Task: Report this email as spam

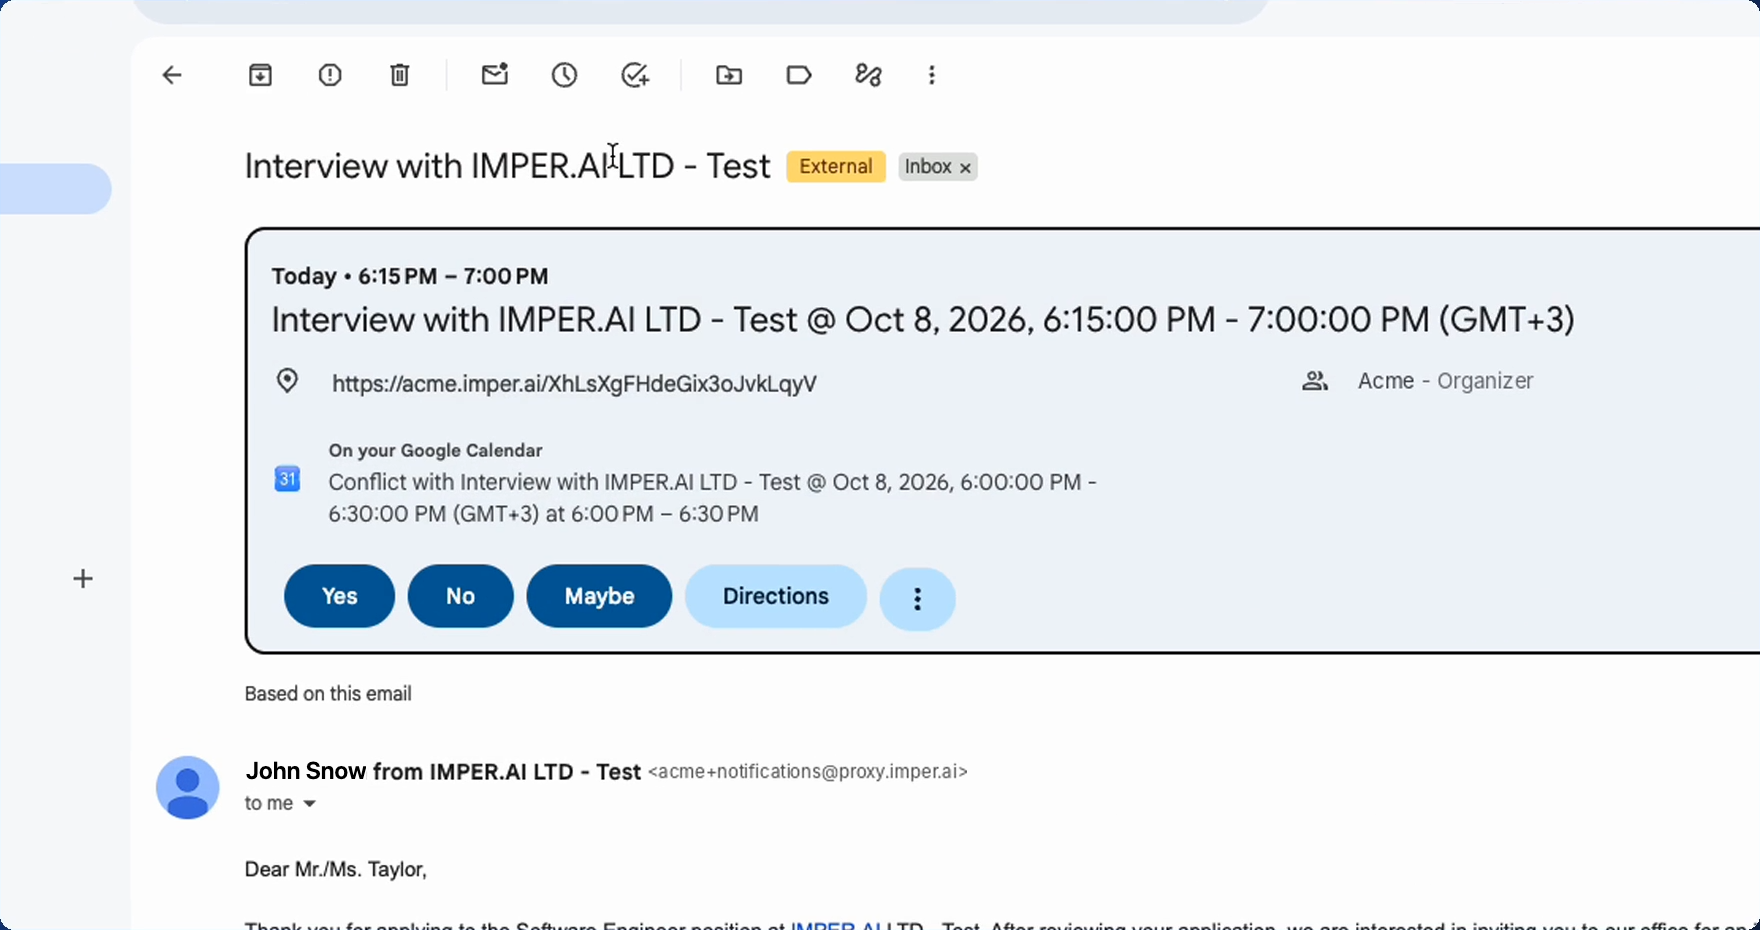Action: click(330, 75)
